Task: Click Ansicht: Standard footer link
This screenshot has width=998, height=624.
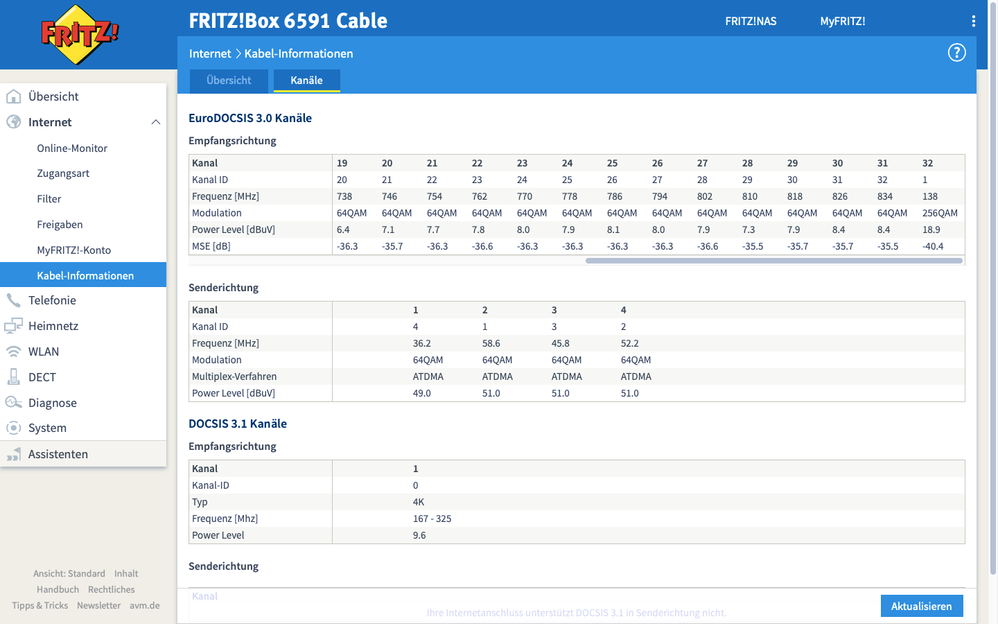Action: pos(69,574)
